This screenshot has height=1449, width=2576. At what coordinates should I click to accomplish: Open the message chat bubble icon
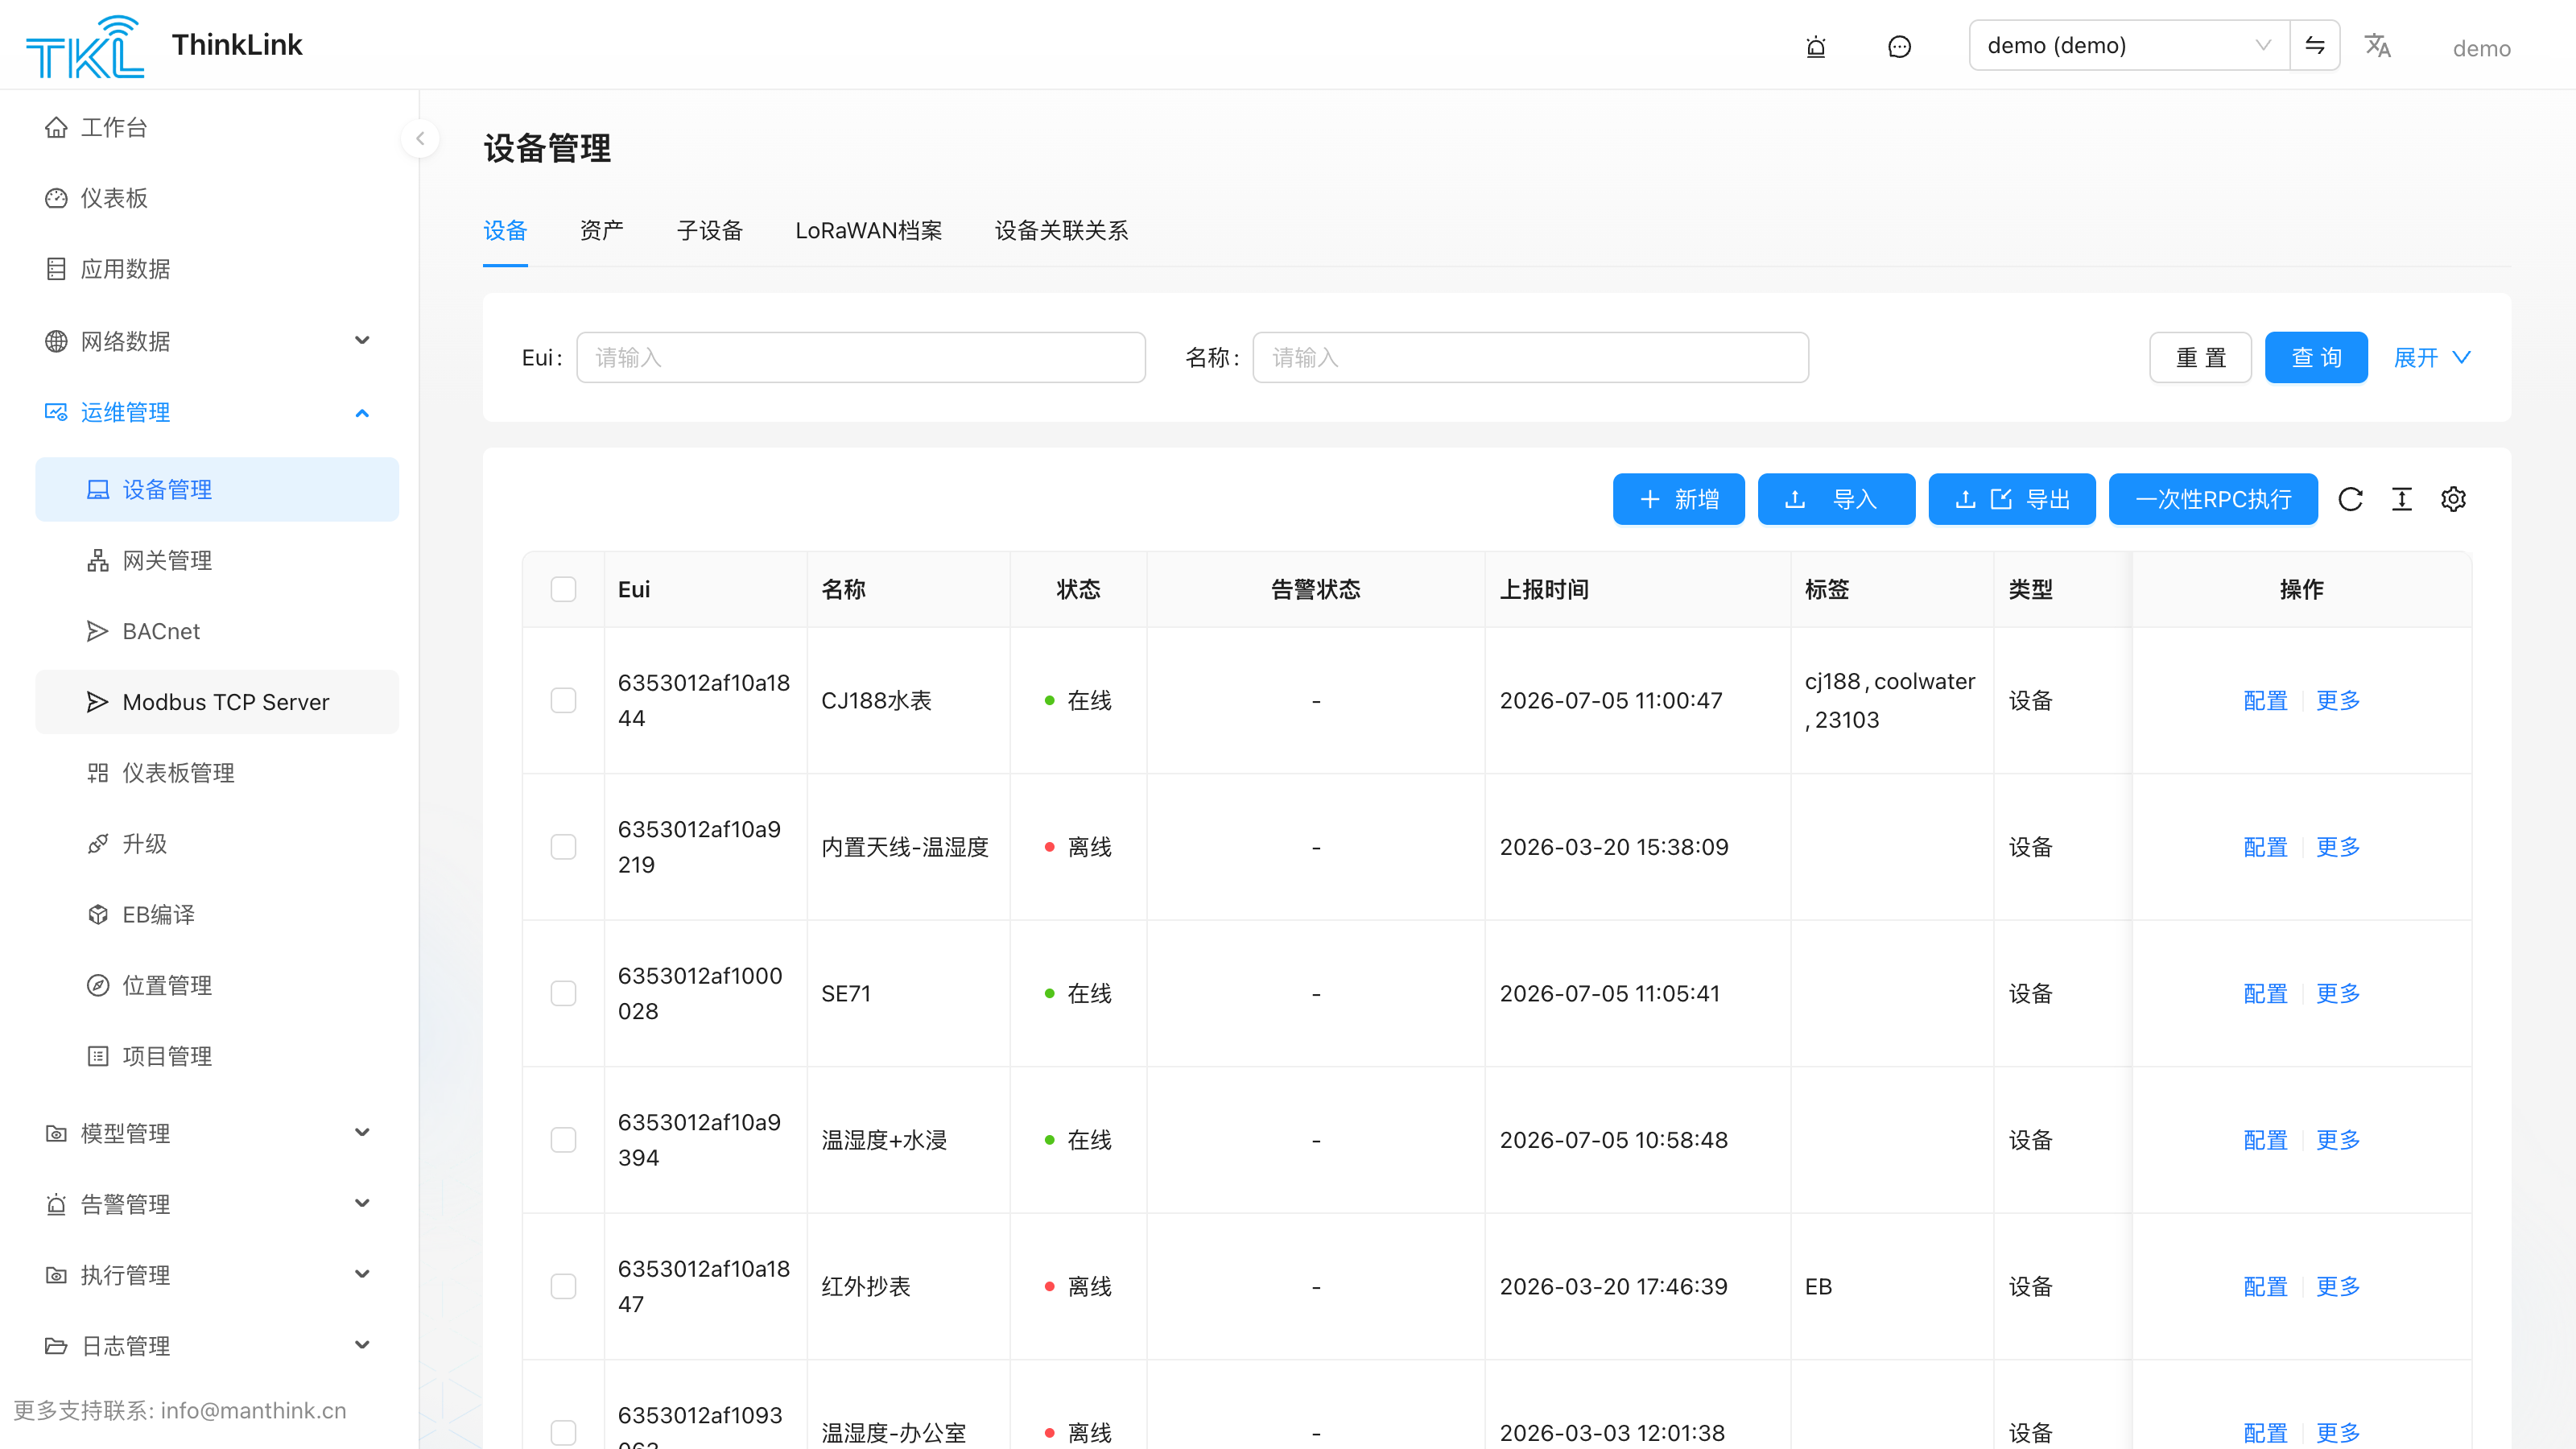1899,47
